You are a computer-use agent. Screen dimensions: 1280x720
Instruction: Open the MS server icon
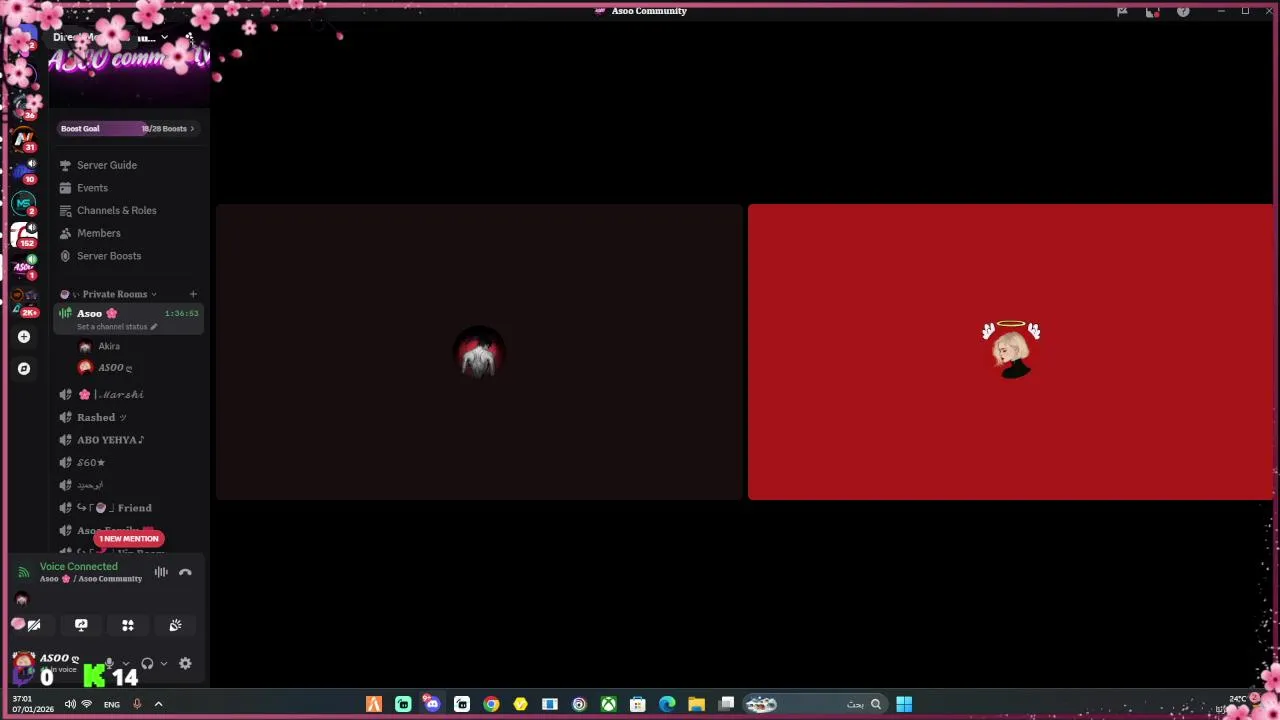(x=24, y=203)
